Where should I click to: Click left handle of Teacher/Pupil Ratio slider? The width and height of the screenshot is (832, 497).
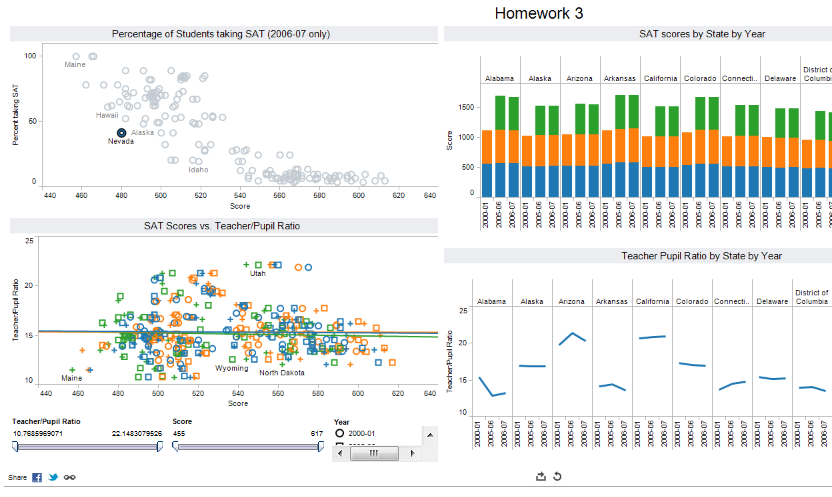click(x=15, y=447)
